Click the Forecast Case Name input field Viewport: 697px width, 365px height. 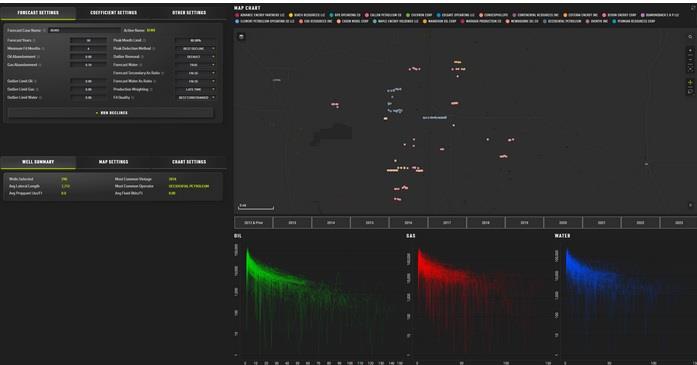(x=84, y=30)
